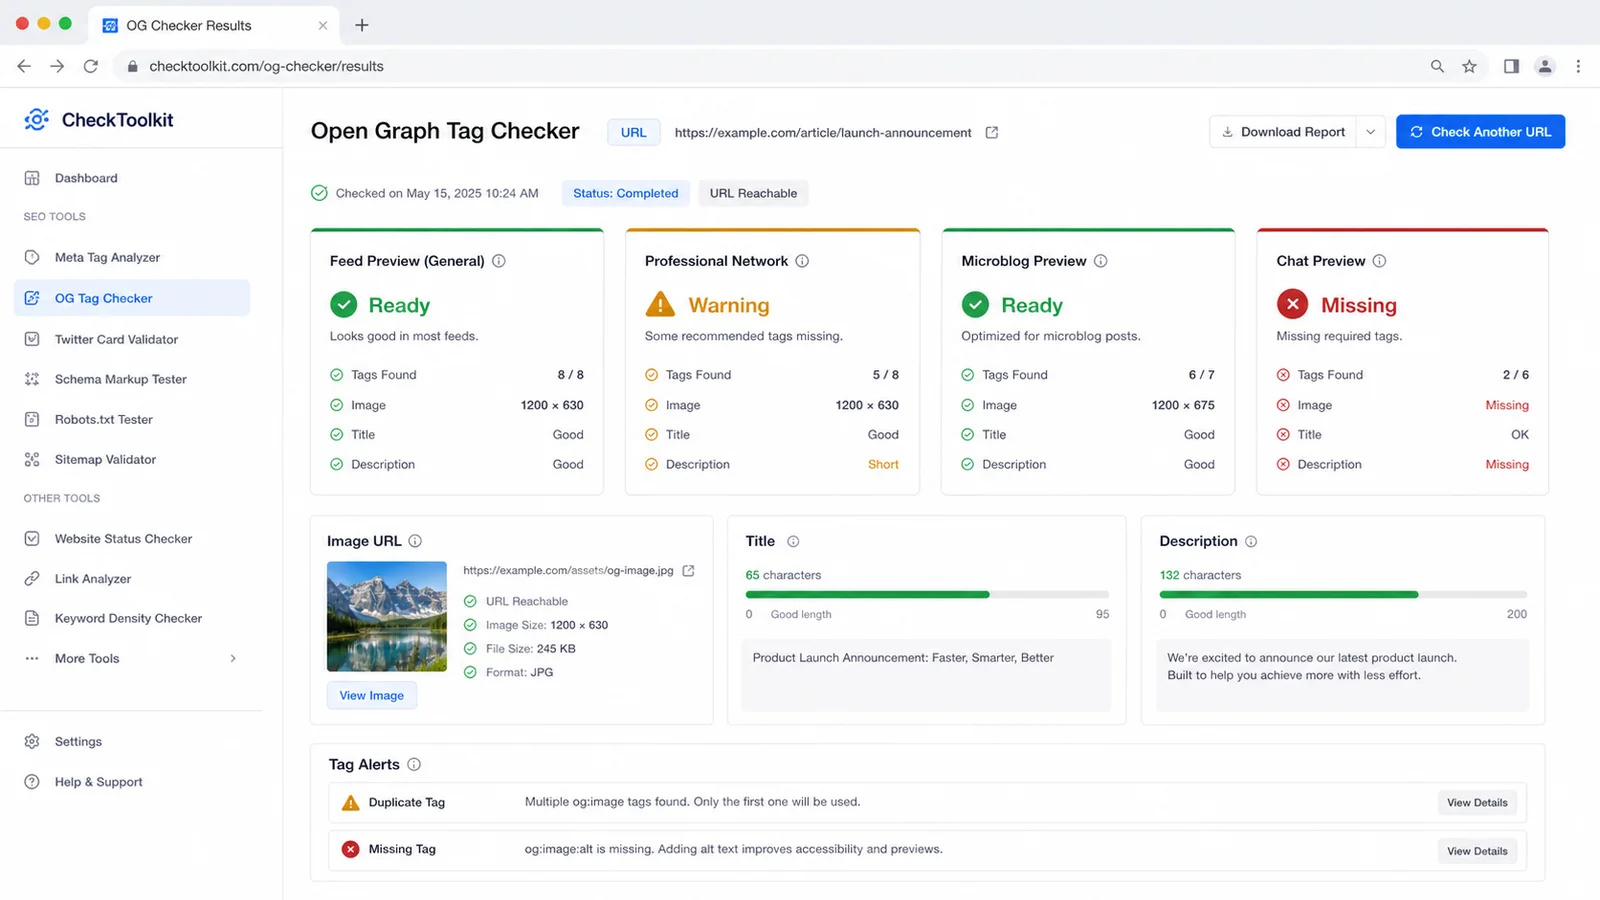The height and width of the screenshot is (900, 1600).
Task: Click the Website Status Checker icon
Action: (32, 538)
